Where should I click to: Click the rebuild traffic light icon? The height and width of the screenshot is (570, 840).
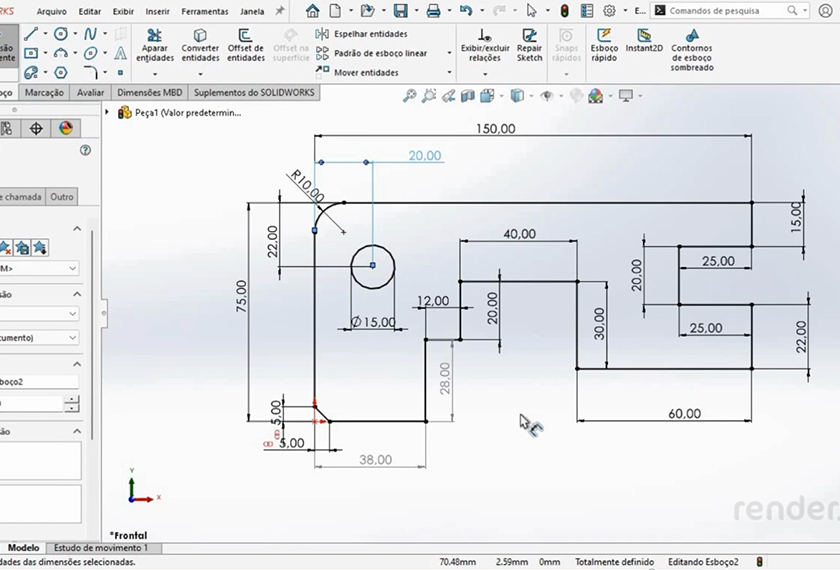coord(564,11)
